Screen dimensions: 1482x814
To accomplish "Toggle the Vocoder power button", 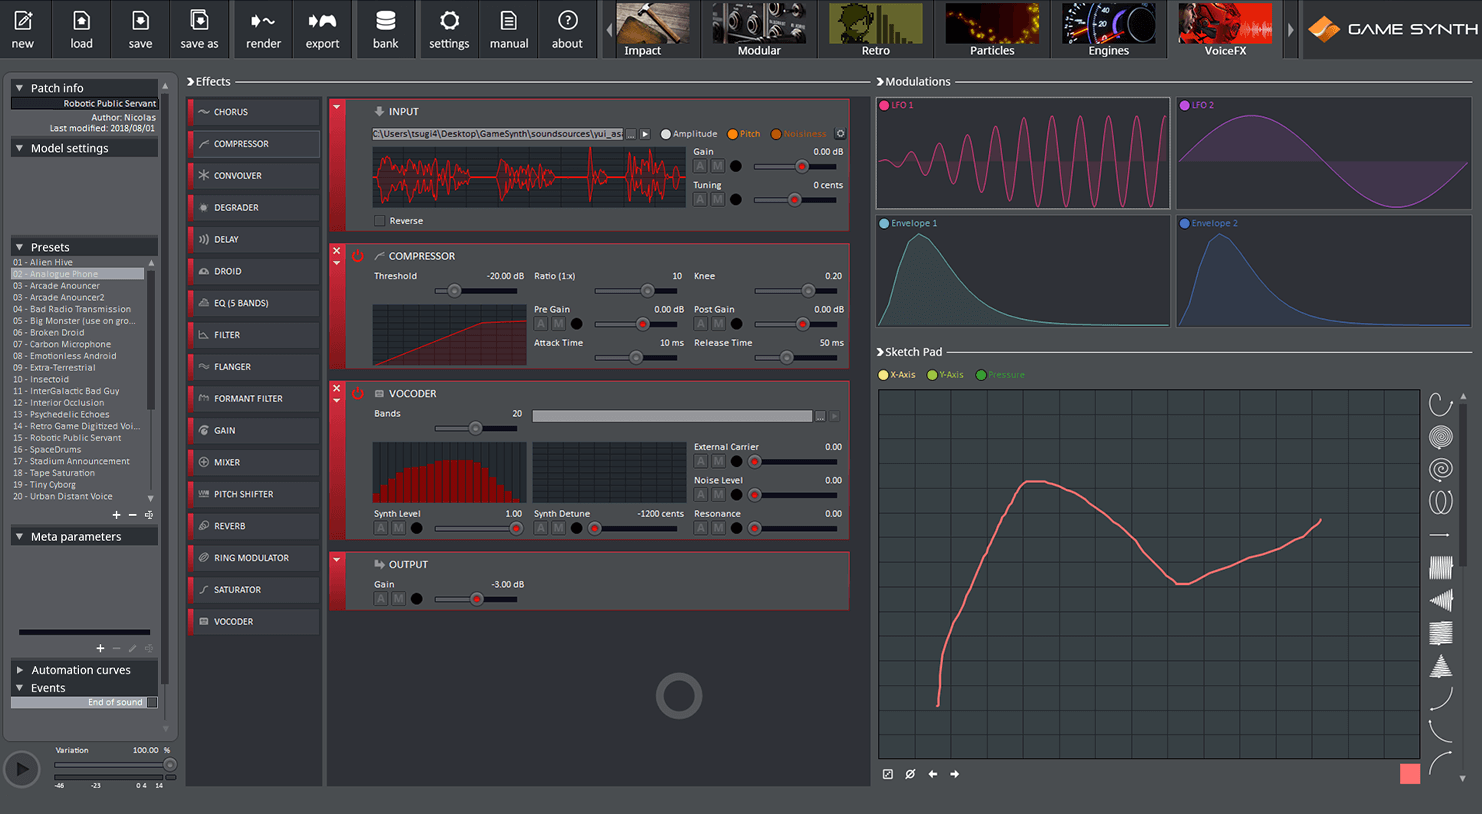I will click(358, 394).
